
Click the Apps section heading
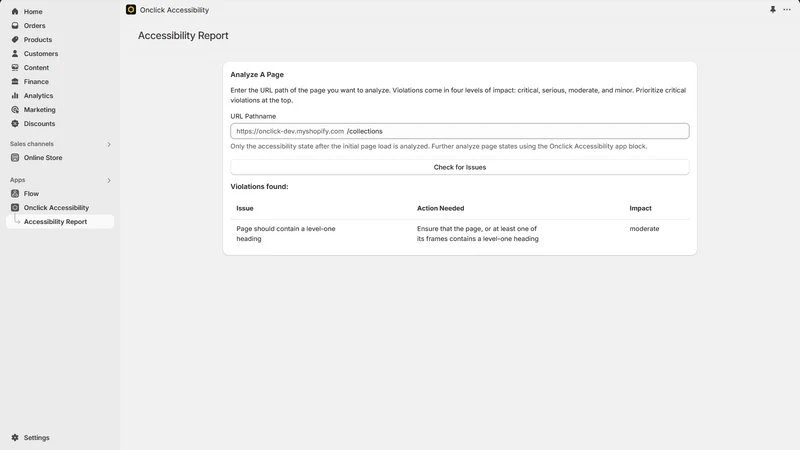[x=17, y=180]
